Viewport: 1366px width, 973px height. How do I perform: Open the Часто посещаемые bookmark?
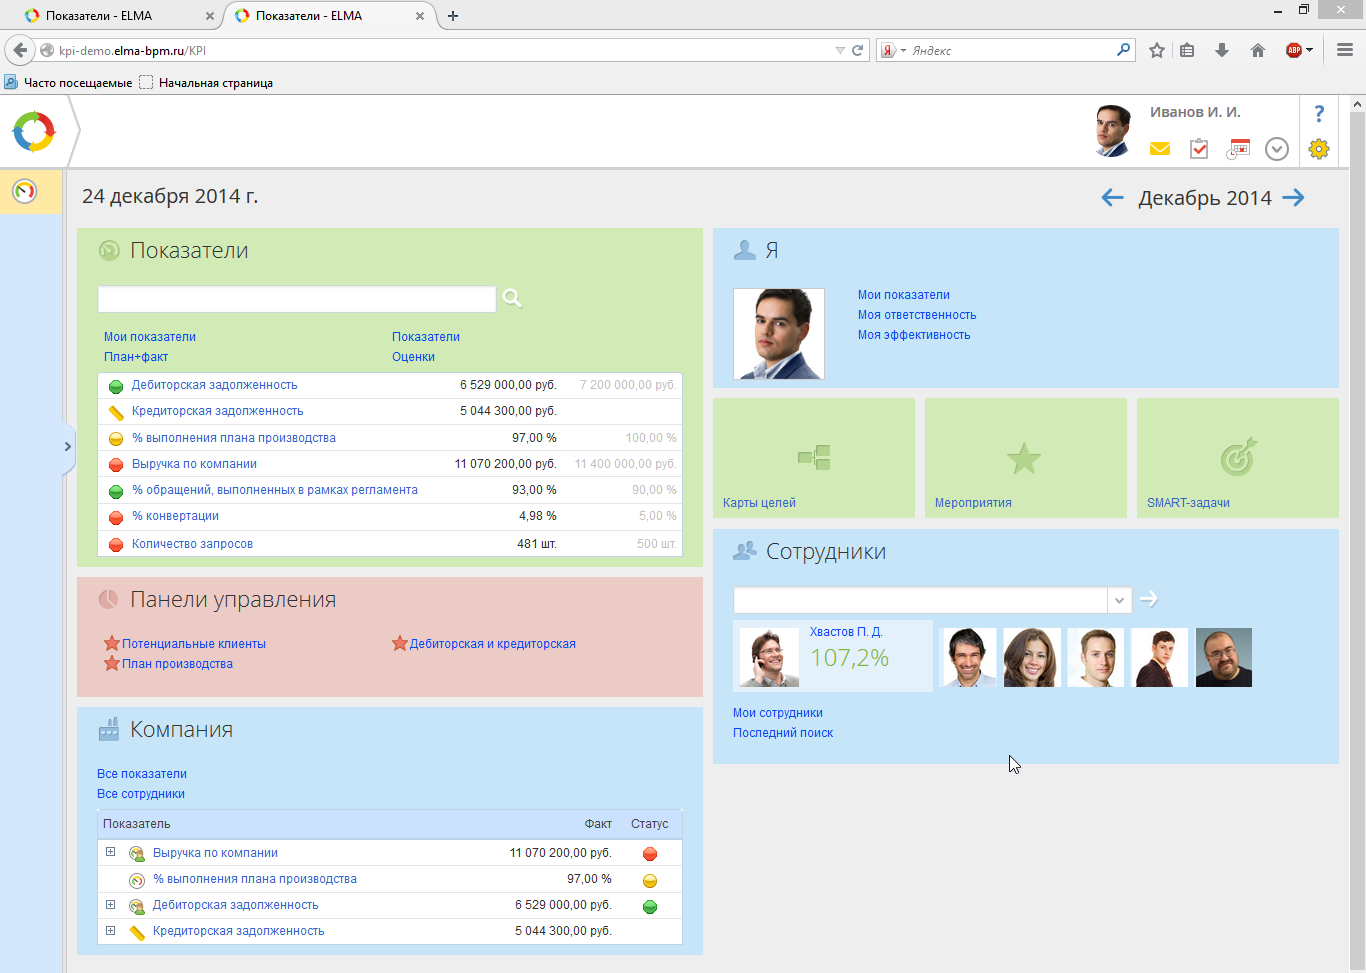[x=68, y=83]
